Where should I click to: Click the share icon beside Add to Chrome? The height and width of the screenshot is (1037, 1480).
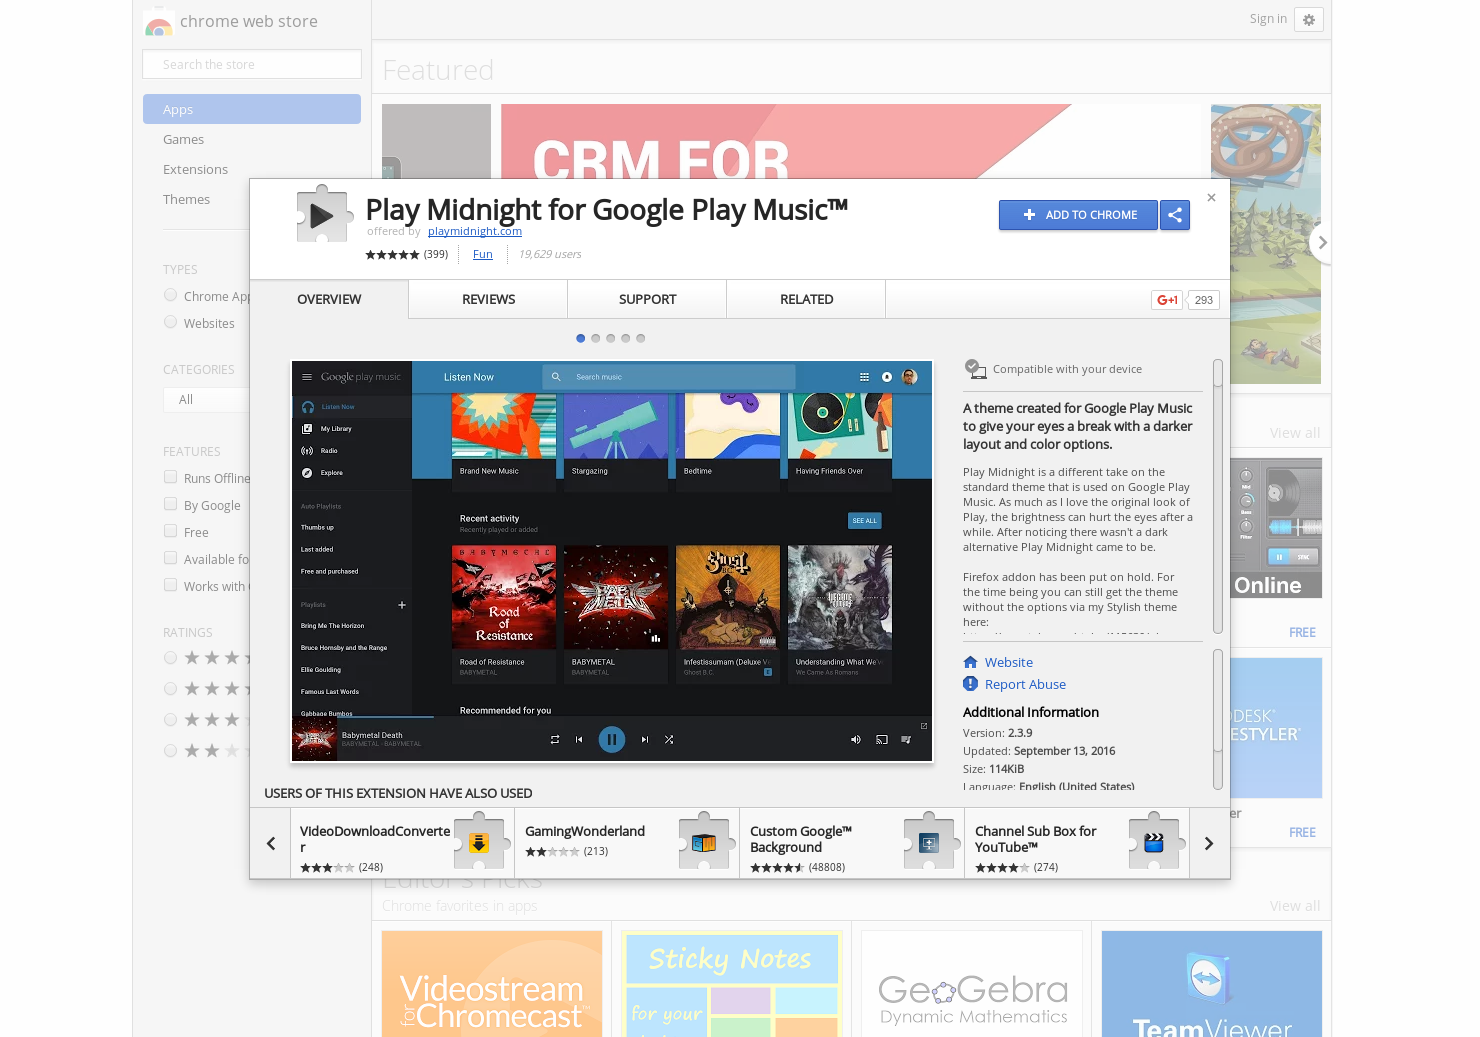(1175, 215)
